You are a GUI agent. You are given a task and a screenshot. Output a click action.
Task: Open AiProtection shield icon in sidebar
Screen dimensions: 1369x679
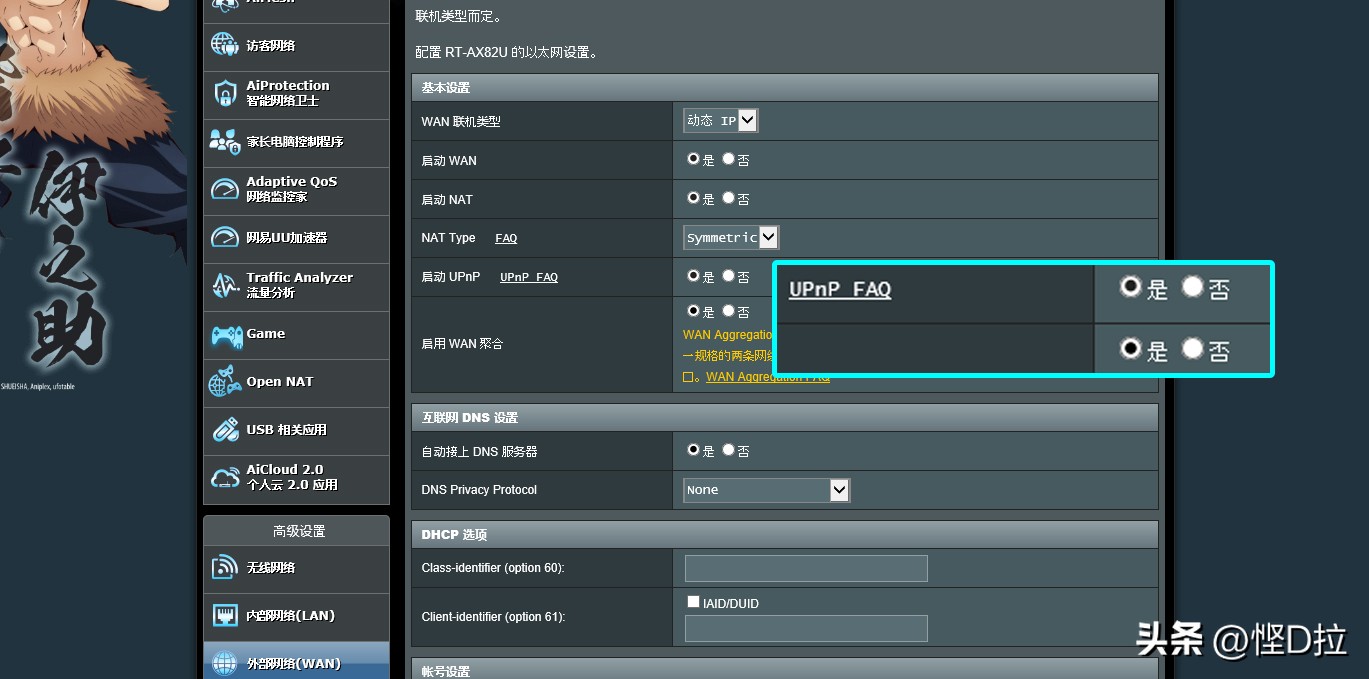[224, 94]
